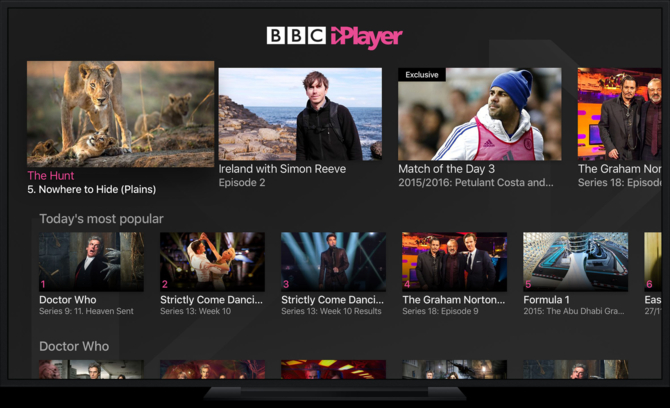Select "Today's most popular" heading

pos(101,219)
